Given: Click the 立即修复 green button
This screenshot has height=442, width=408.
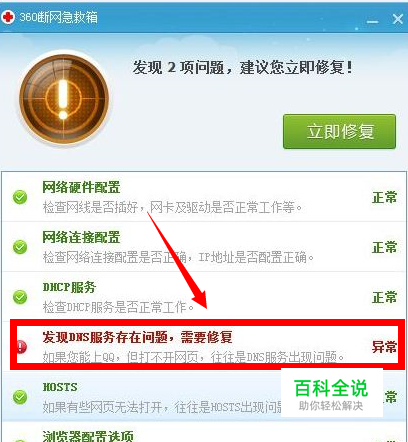Looking at the screenshot, I should [339, 131].
